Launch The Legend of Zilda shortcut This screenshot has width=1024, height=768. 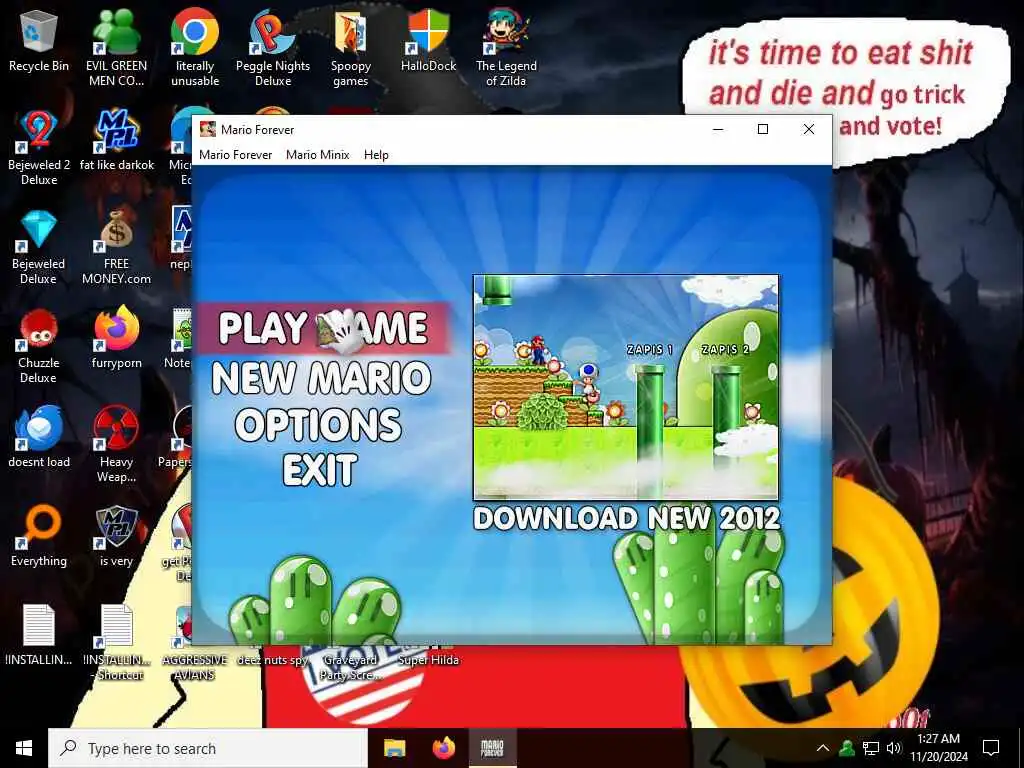506,48
